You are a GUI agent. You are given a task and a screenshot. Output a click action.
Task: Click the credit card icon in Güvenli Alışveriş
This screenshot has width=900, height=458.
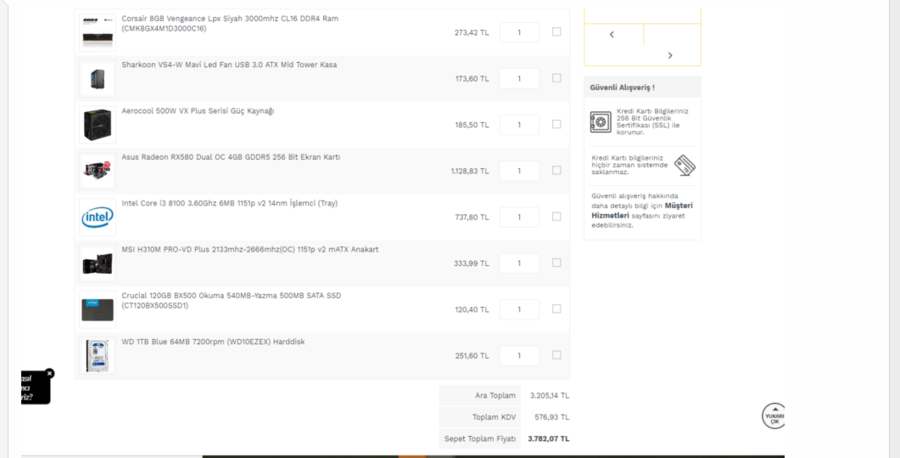tap(684, 165)
